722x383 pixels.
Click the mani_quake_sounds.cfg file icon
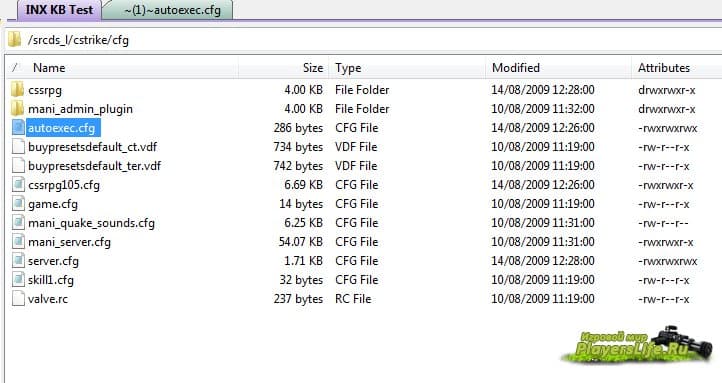pyautogui.click(x=18, y=222)
